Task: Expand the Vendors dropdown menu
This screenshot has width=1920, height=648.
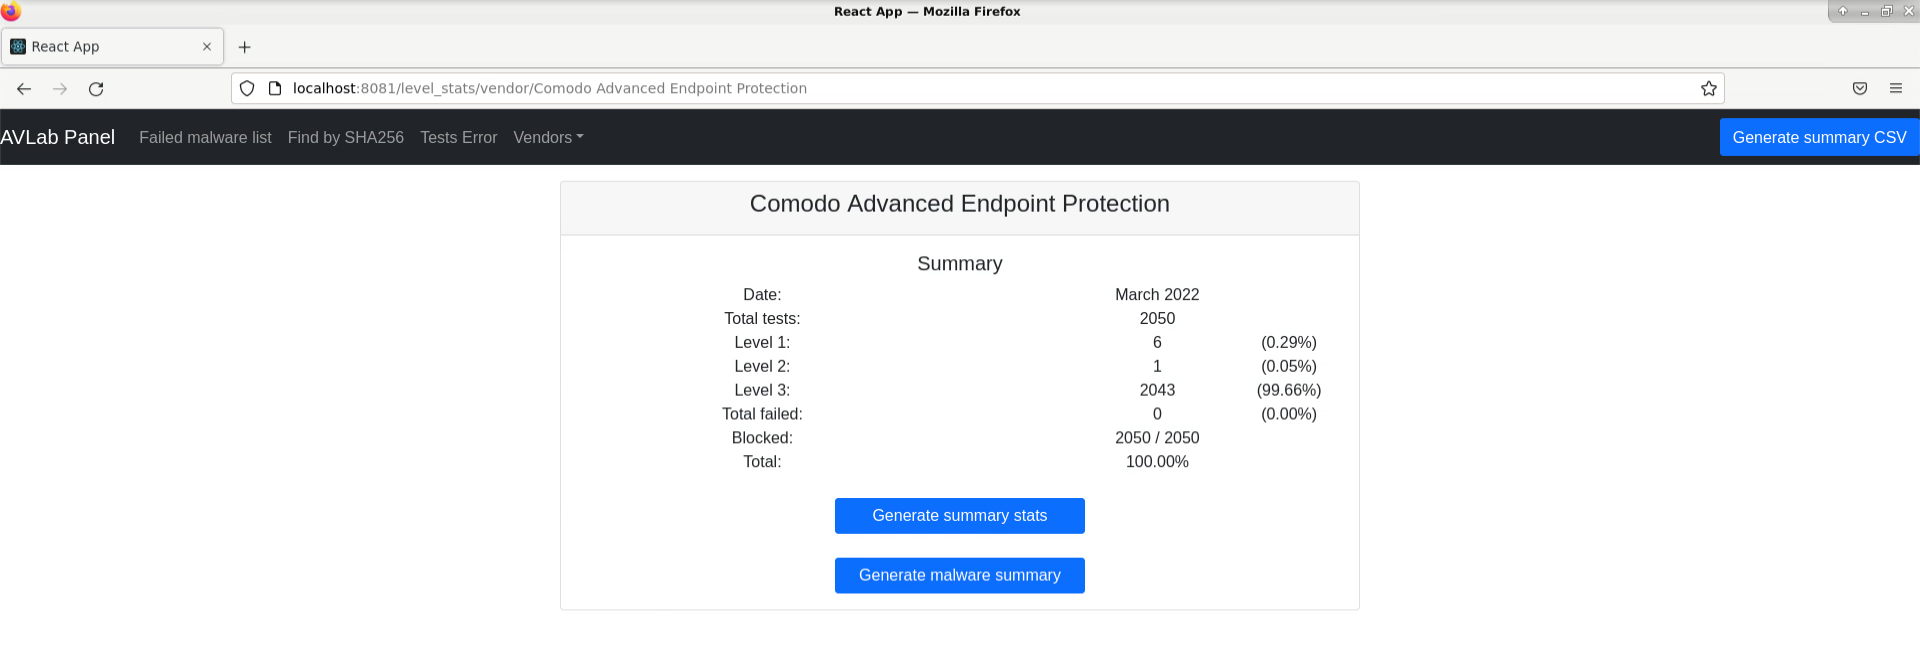Action: (x=548, y=138)
